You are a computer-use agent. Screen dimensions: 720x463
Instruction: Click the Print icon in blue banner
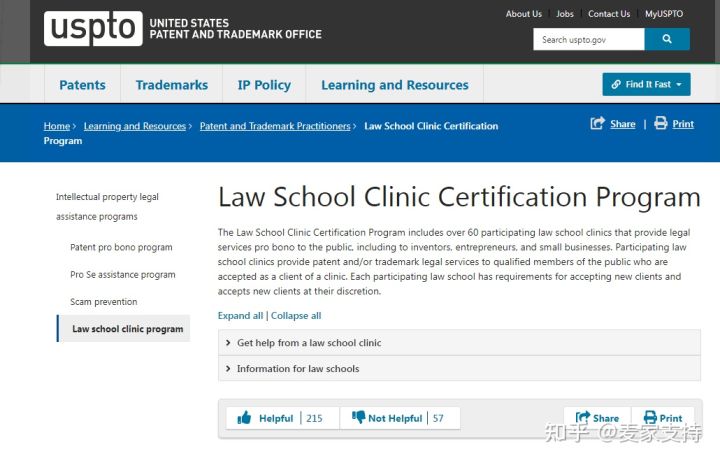(661, 124)
